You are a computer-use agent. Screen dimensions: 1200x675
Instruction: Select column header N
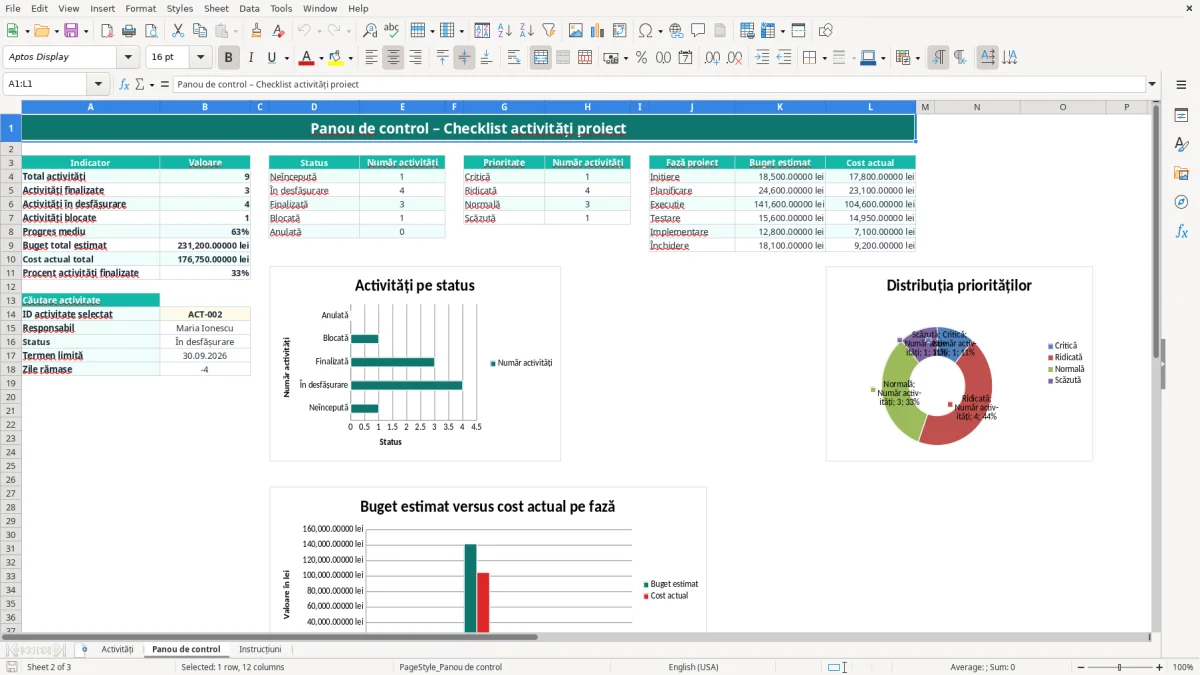coord(977,107)
